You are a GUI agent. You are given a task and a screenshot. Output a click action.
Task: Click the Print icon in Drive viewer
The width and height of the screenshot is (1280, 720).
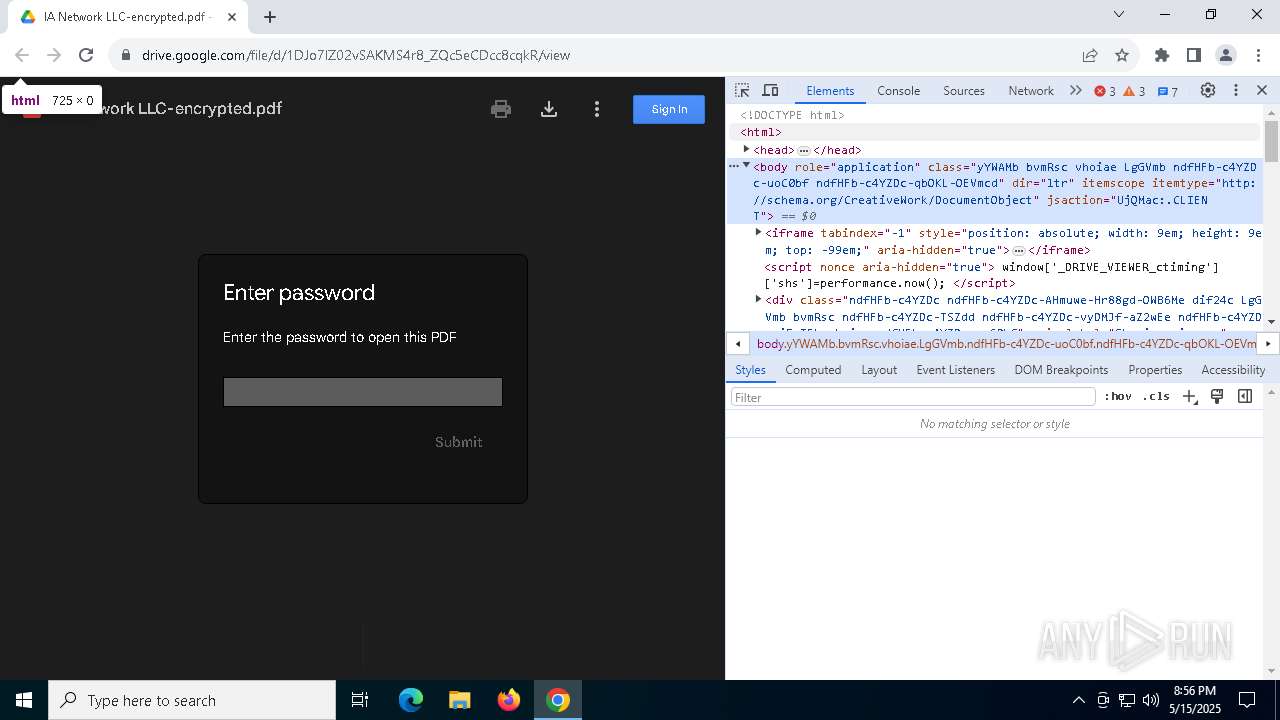(x=501, y=109)
